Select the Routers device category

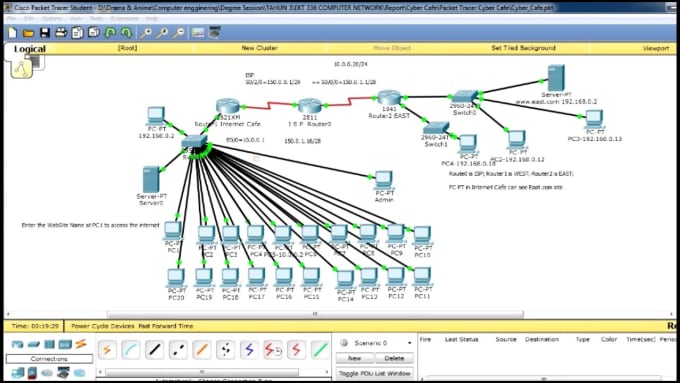pyautogui.click(x=17, y=344)
